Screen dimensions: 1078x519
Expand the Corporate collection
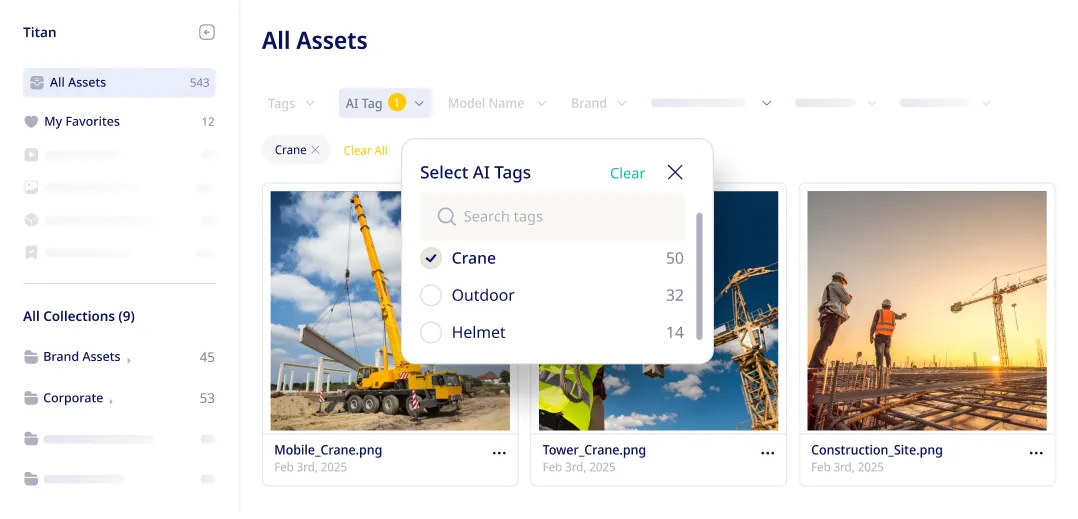click(111, 400)
